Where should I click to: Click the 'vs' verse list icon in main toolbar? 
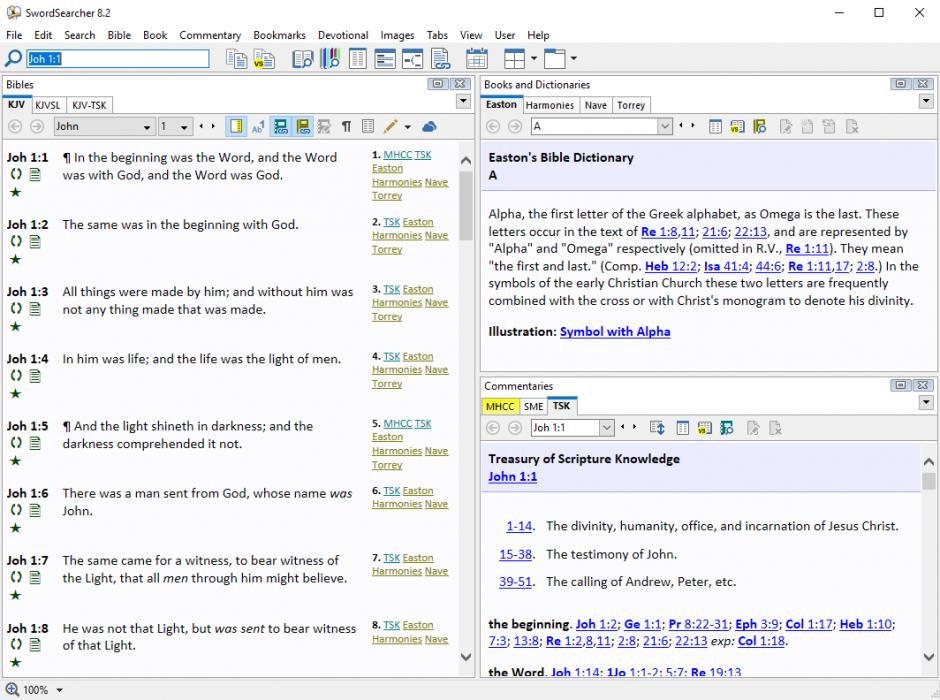[x=264, y=59]
